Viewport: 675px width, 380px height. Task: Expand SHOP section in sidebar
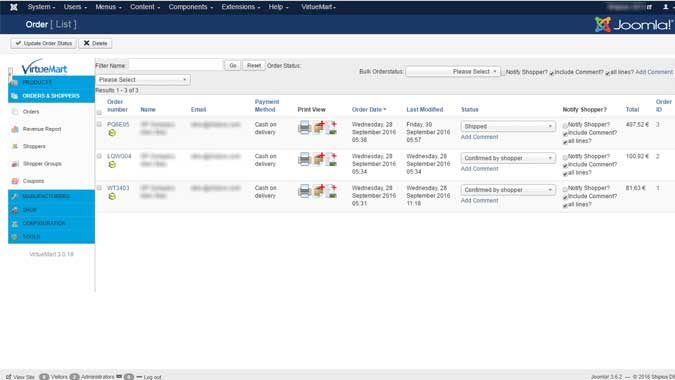pos(51,210)
